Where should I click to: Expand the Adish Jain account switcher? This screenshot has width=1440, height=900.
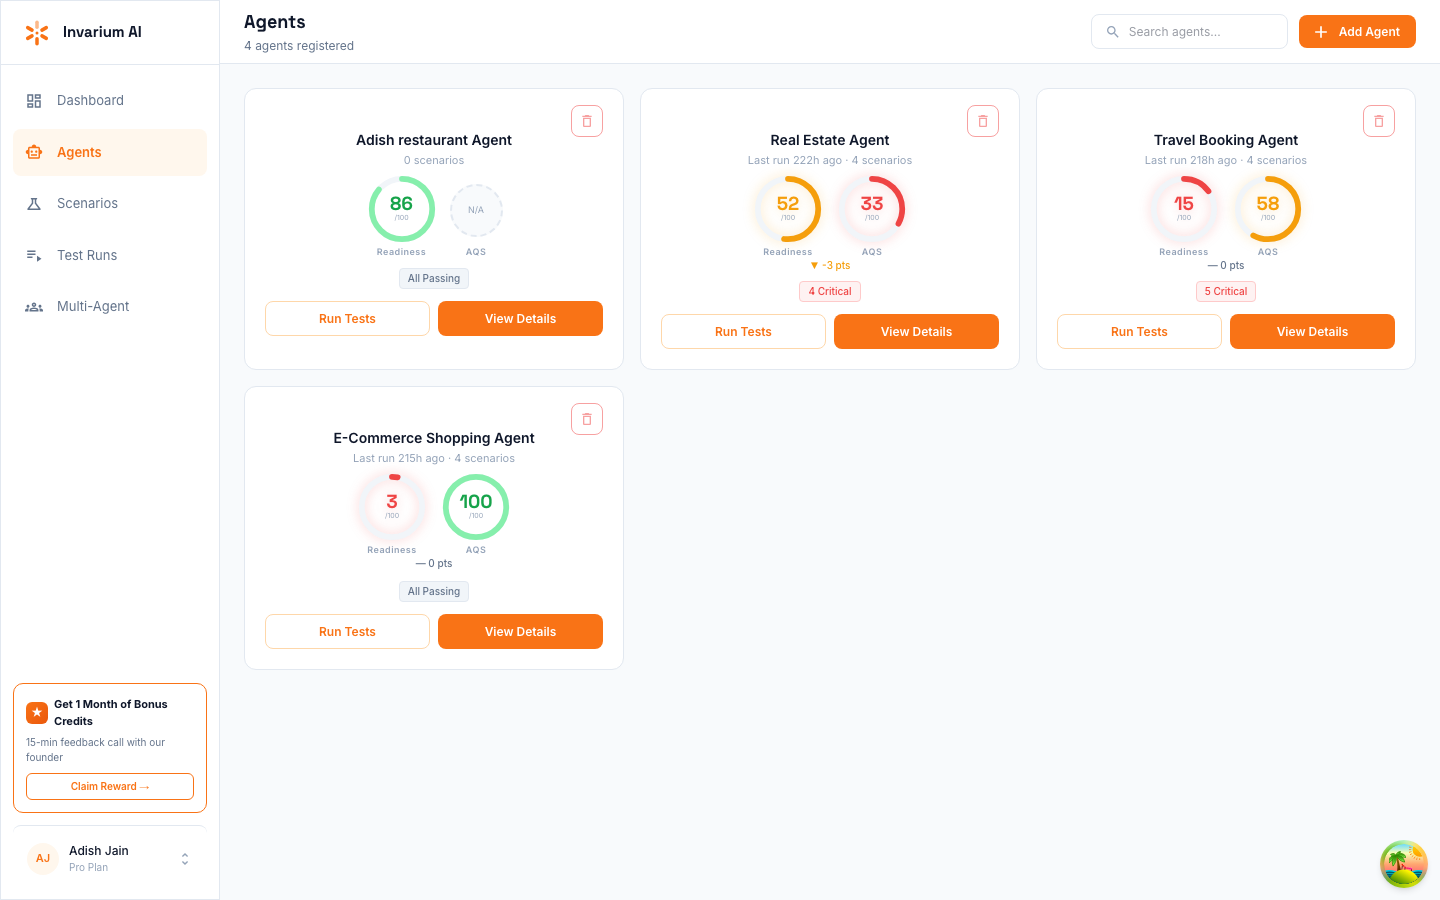(185, 859)
